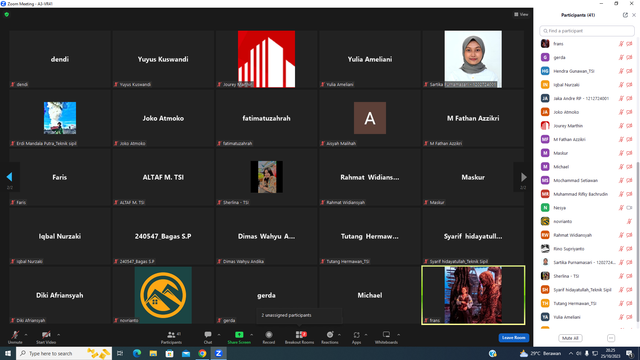
Task: Click the Leave Room button
Action: click(x=513, y=338)
